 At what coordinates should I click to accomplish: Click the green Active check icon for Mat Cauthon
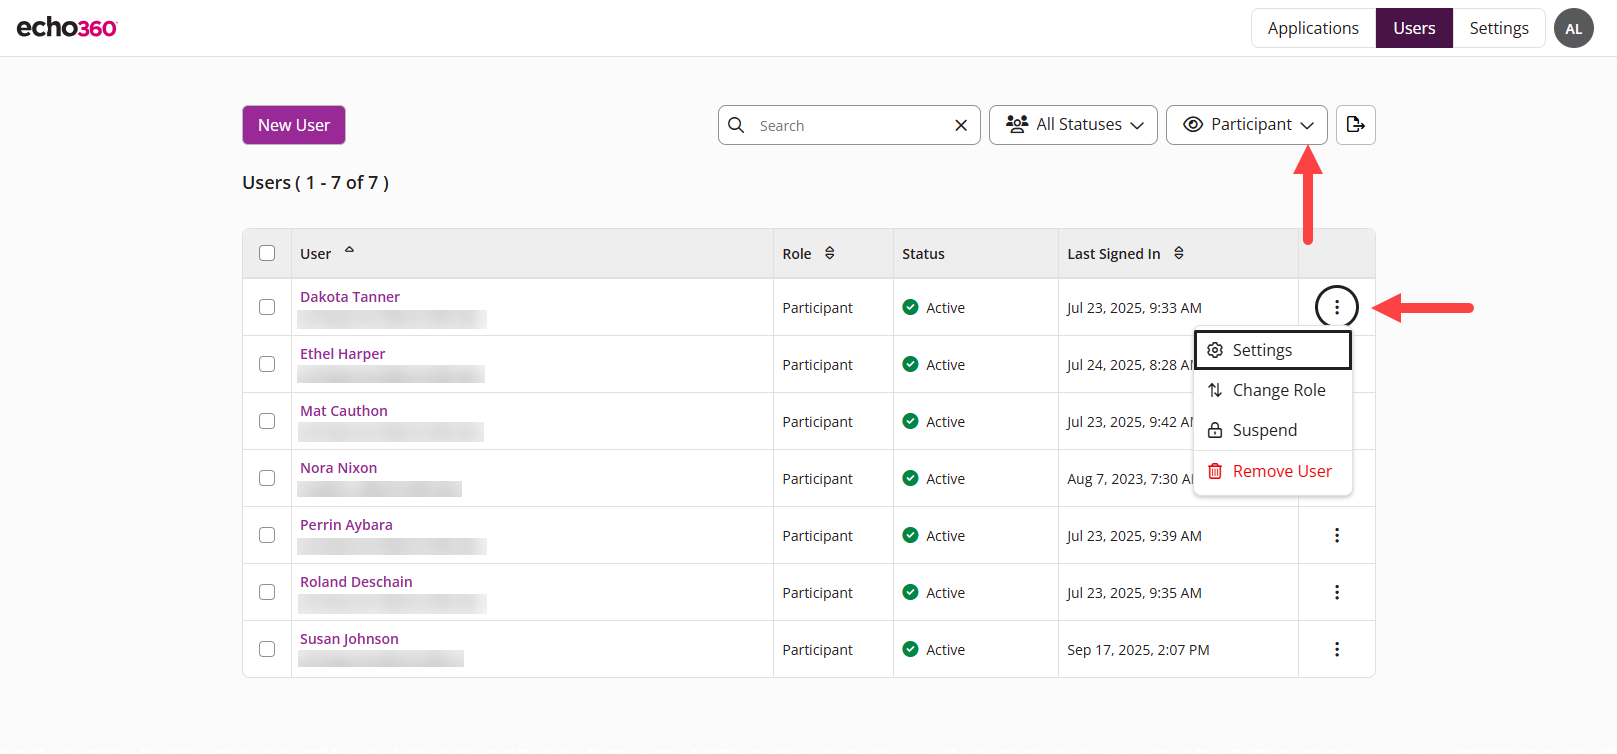tap(910, 421)
